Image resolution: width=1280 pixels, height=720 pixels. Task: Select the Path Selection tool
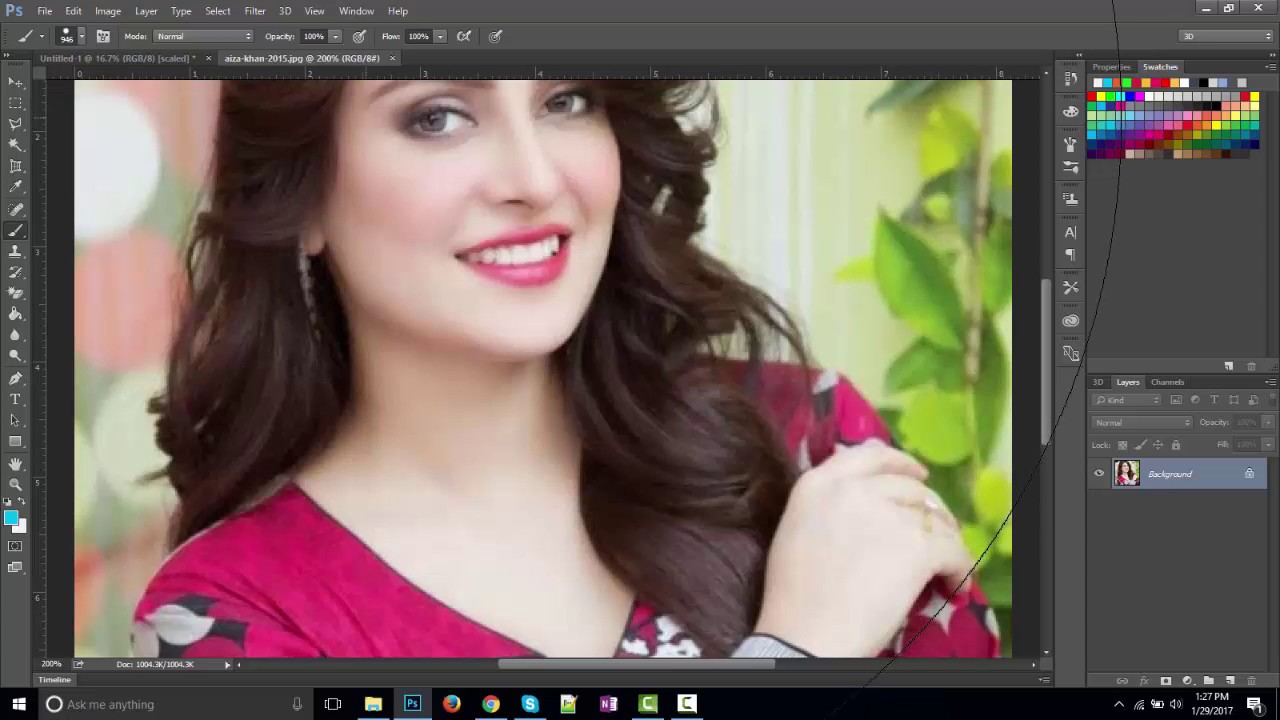(x=15, y=421)
